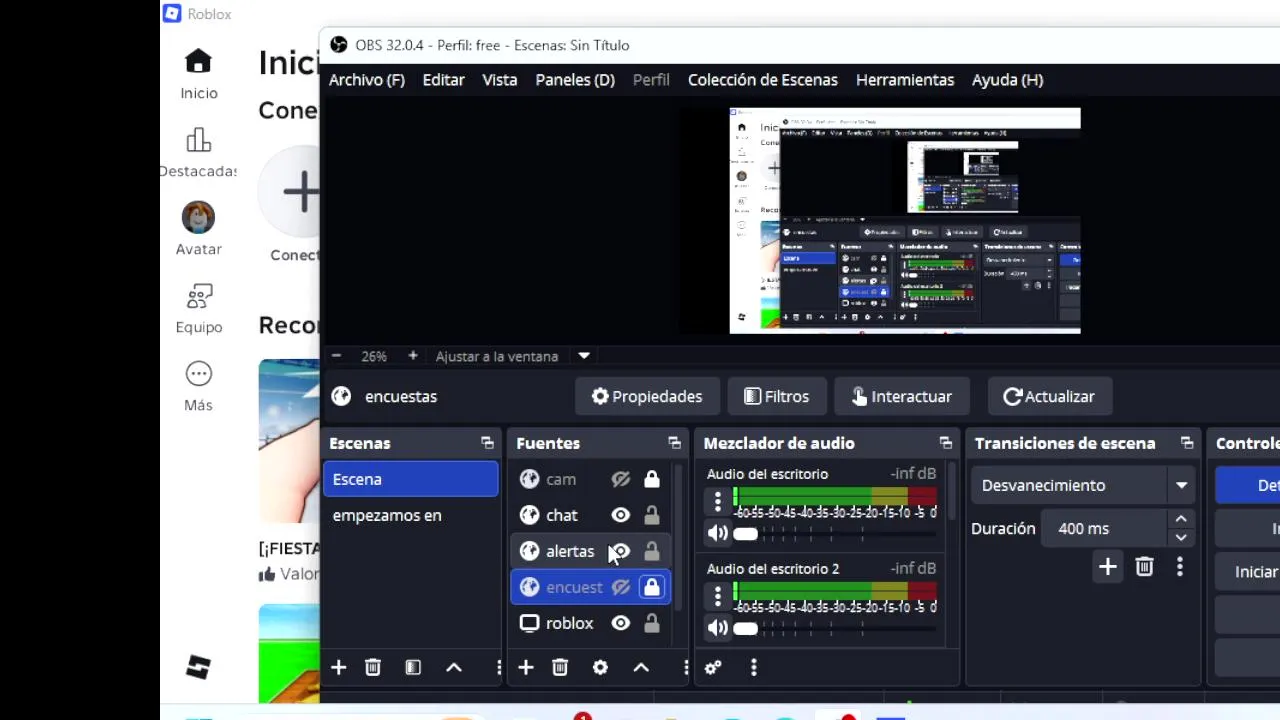Viewport: 1280px width, 720px height.
Task: Click Propiedades button
Action: pos(647,397)
